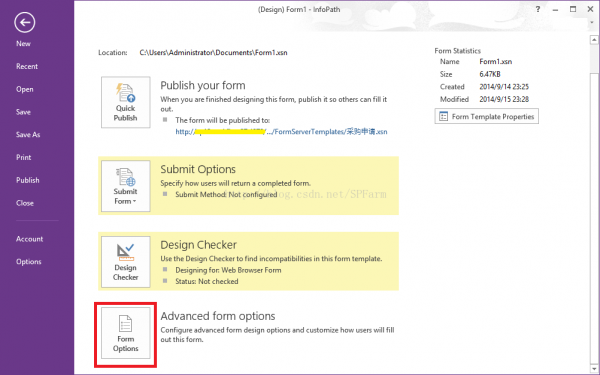This screenshot has height=375, width=600.
Task: Select Open in the backstage menu
Action: click(24, 89)
